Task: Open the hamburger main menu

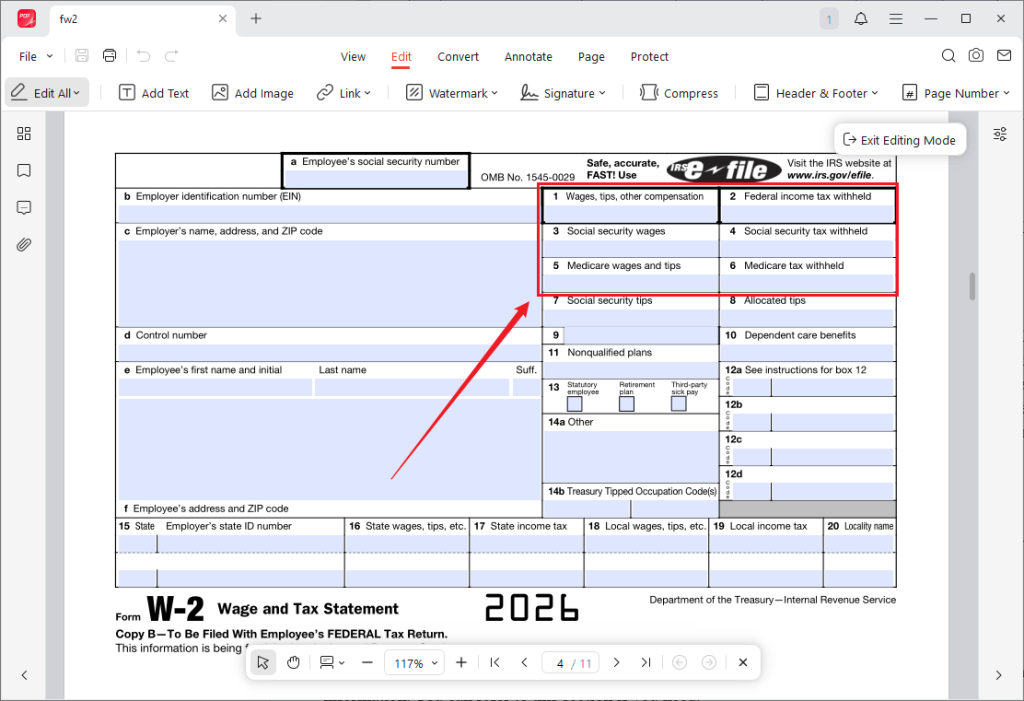Action: [x=896, y=19]
